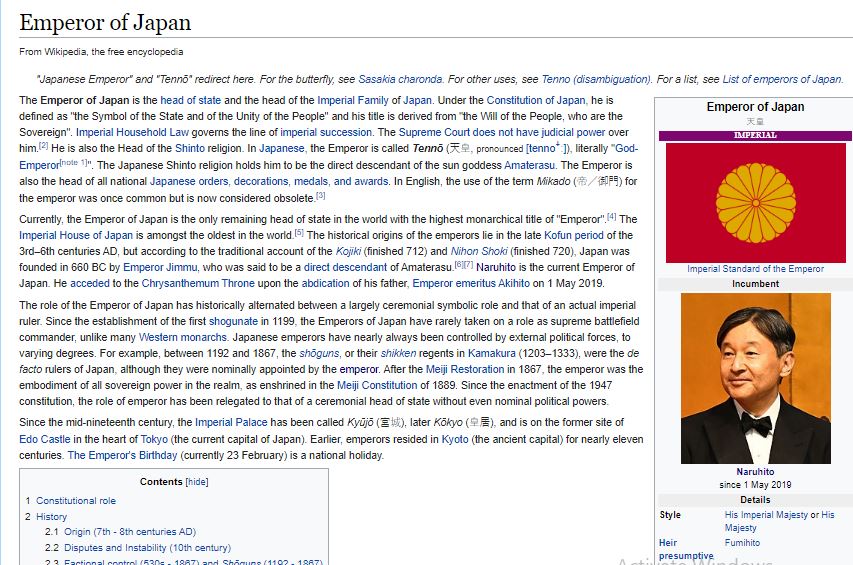Jump to 'History' contents entry

51,517
